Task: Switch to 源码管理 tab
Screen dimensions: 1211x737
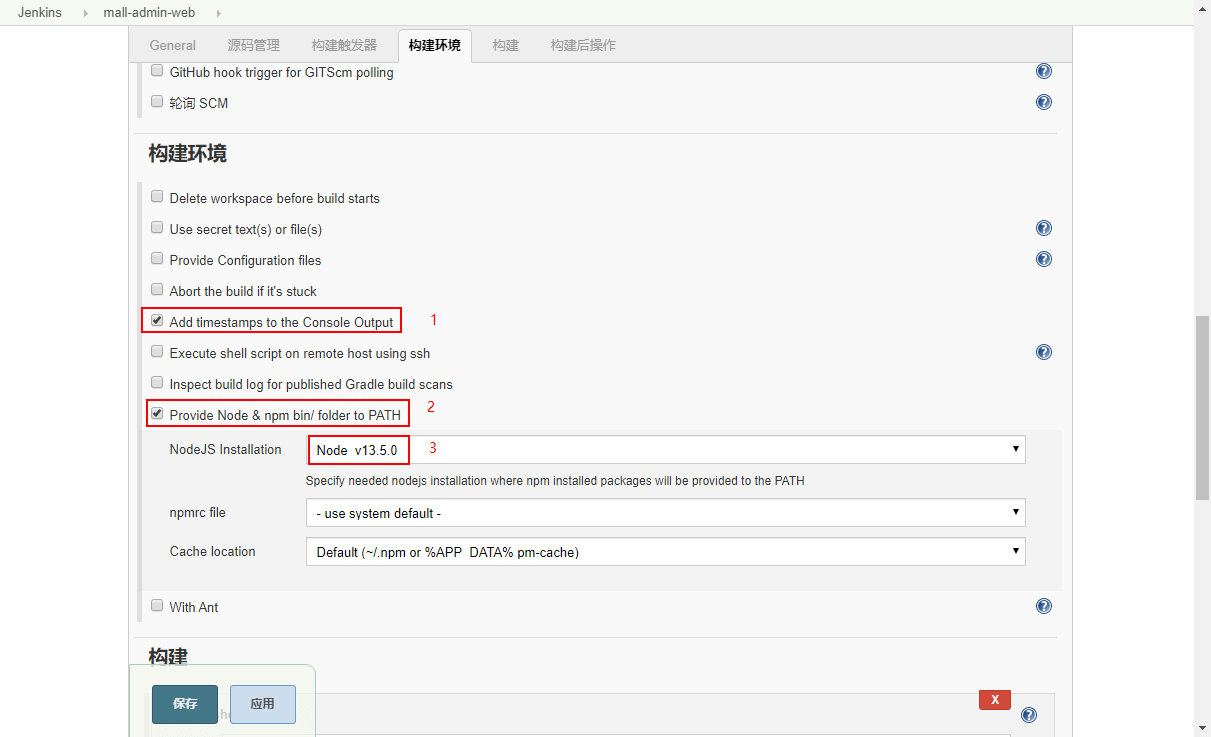Action: point(253,45)
